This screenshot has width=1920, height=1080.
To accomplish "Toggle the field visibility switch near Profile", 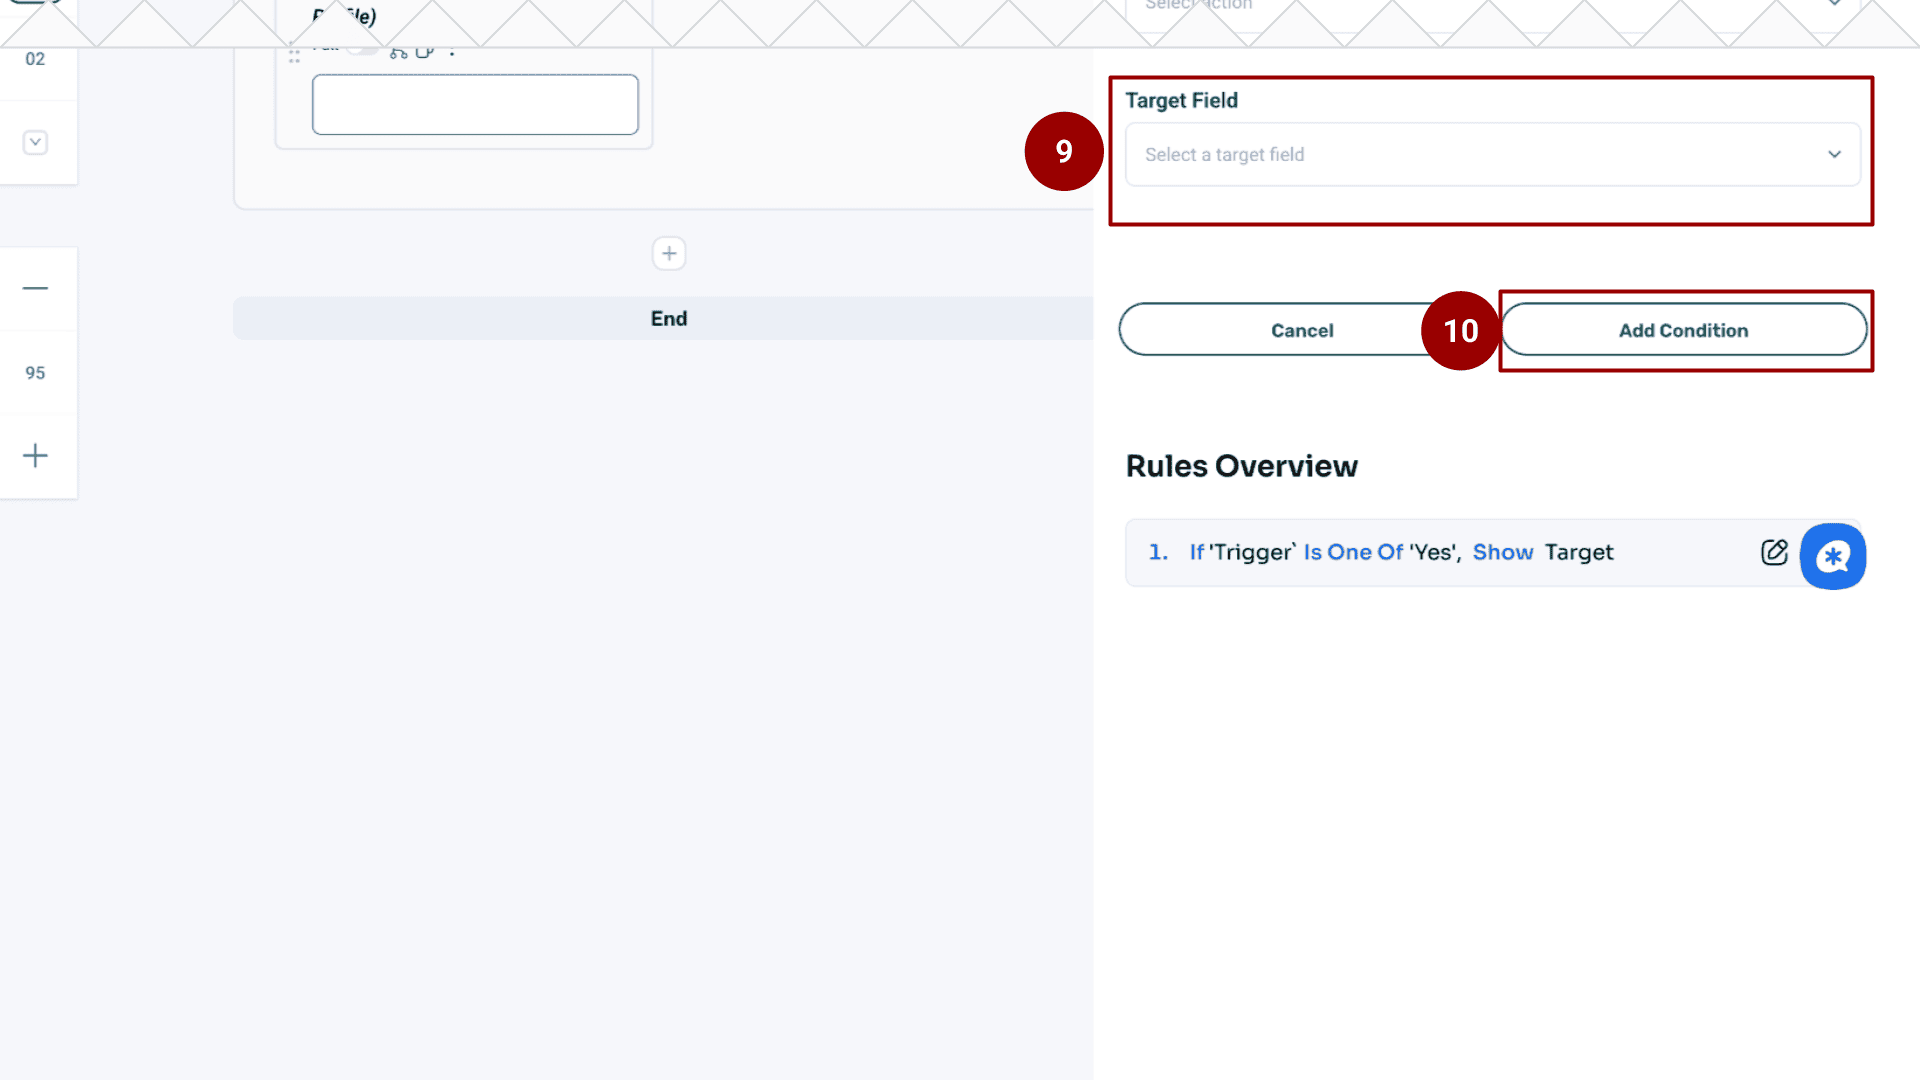I will (360, 48).
